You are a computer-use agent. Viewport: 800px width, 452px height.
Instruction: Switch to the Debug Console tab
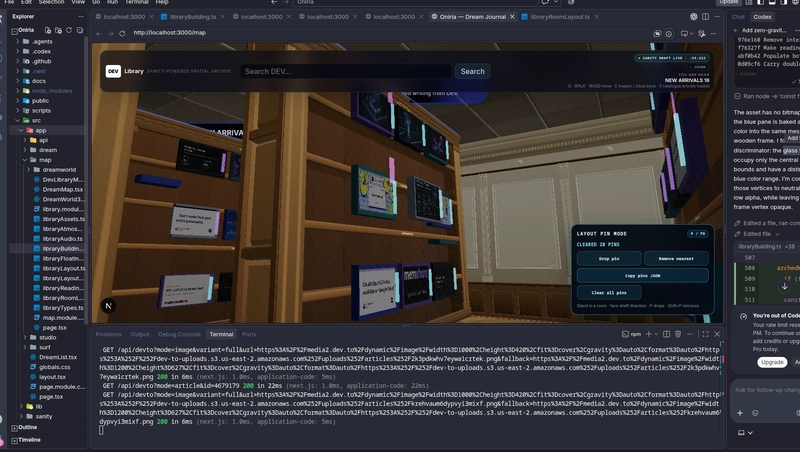coord(179,334)
